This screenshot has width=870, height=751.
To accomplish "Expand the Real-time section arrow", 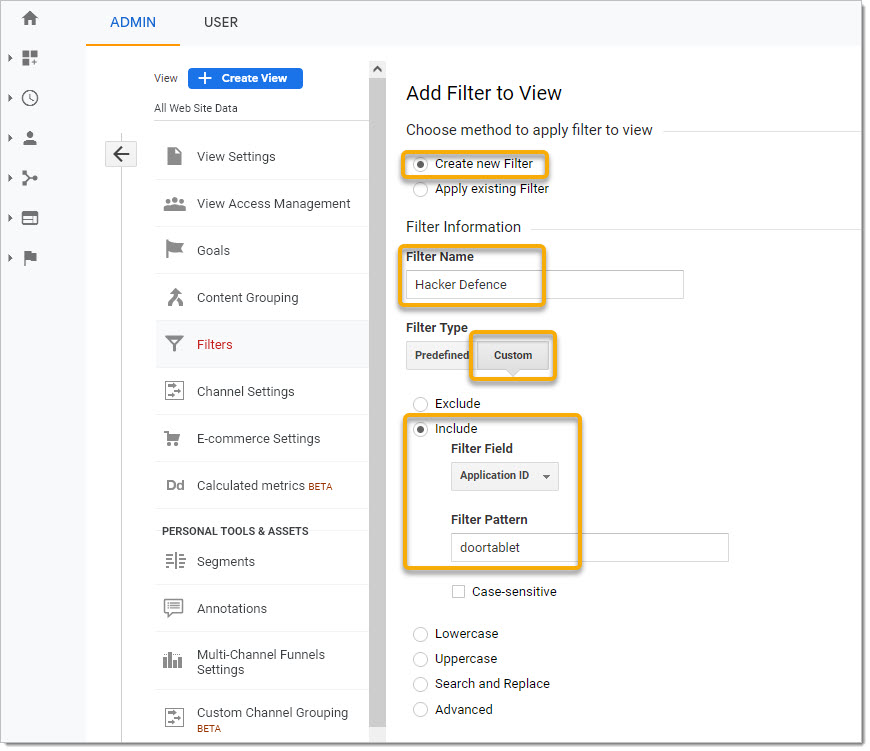I will pyautogui.click(x=10, y=98).
